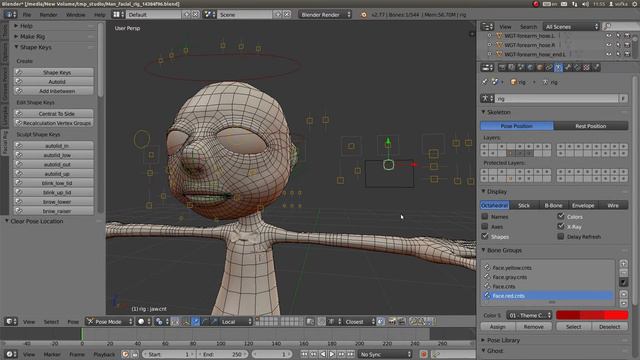Open bone group specials dark menu icon

[623, 282]
